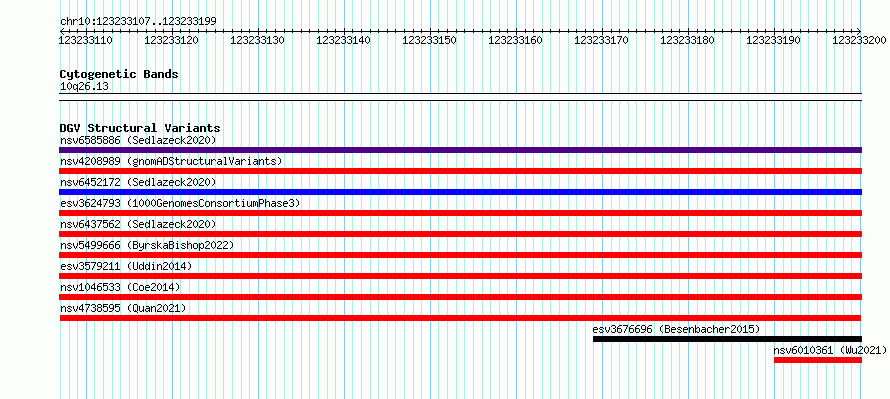
Task: Open the nsv1046533 (Coe2014) label
Action: [120, 287]
